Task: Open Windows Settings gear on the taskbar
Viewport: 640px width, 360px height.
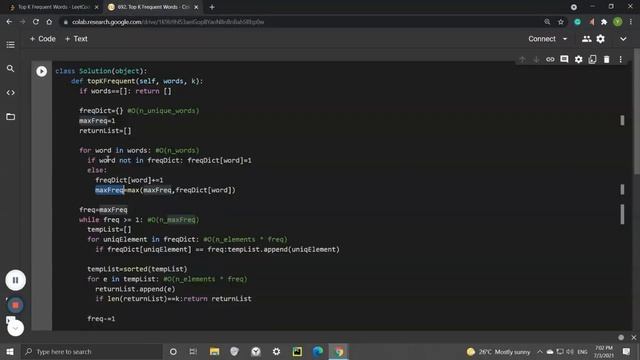Action: (x=276, y=352)
